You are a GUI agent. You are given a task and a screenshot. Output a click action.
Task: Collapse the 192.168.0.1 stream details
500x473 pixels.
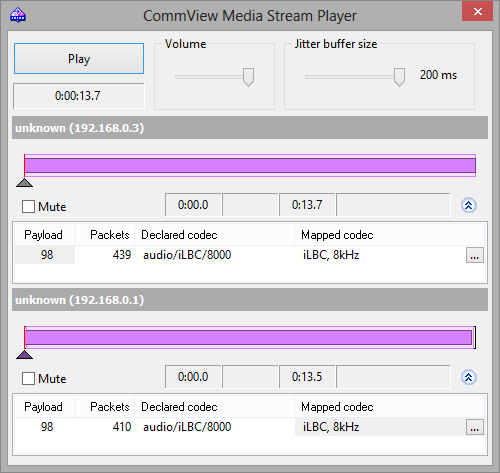click(469, 377)
